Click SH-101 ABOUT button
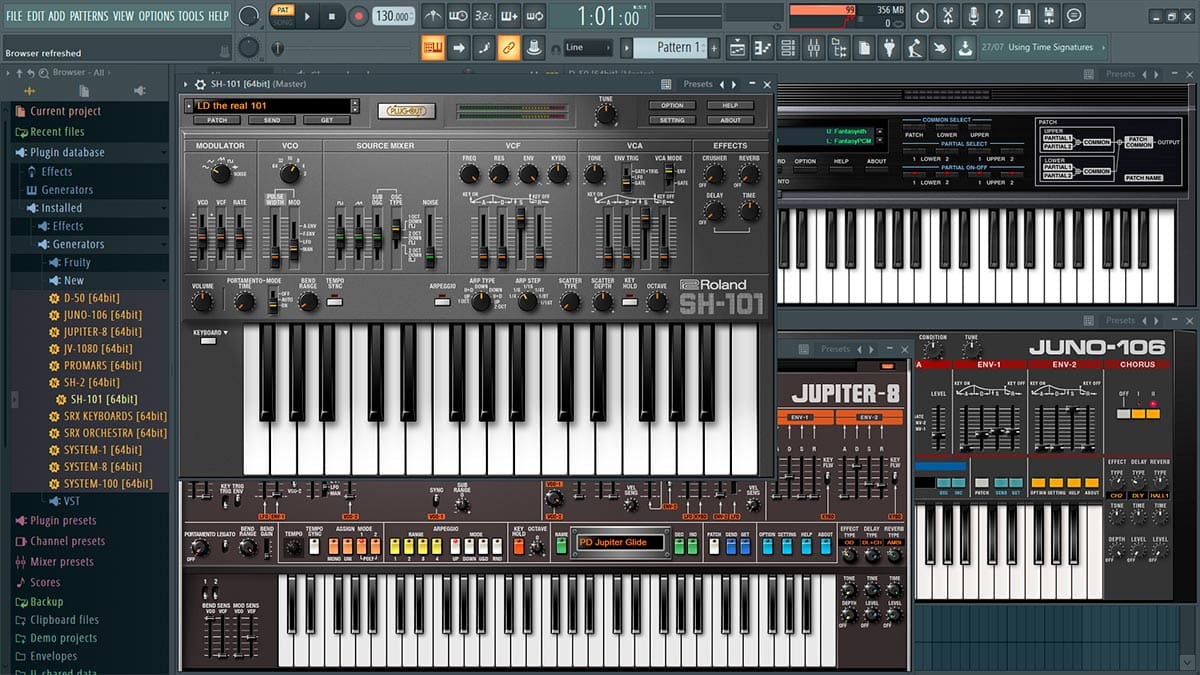 [731, 120]
